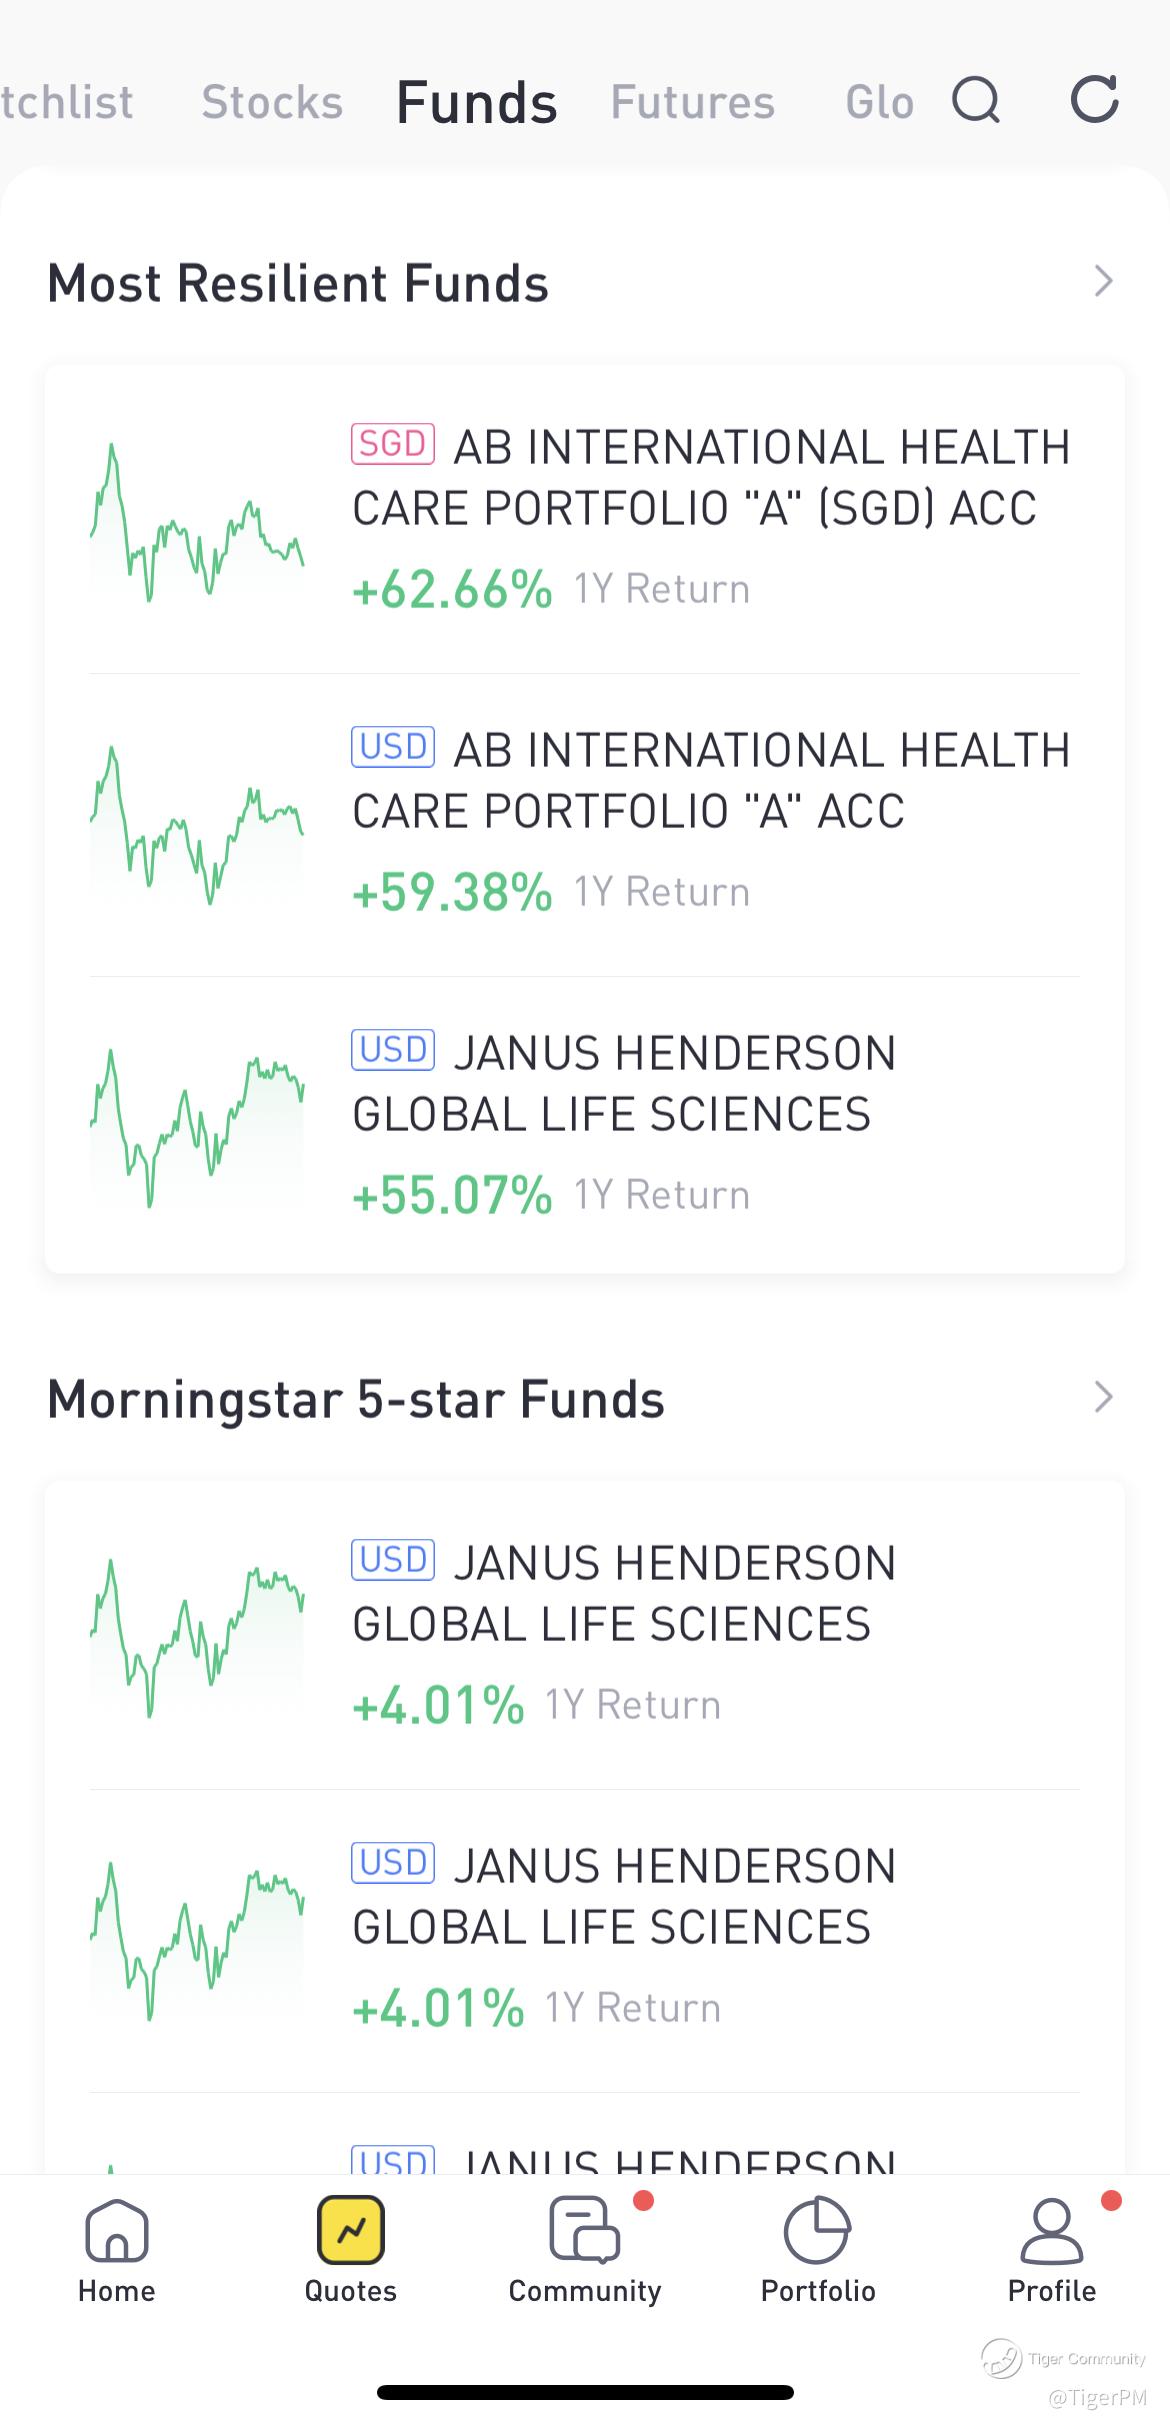Tap the SGD fund's sparkline chart

pyautogui.click(x=197, y=522)
